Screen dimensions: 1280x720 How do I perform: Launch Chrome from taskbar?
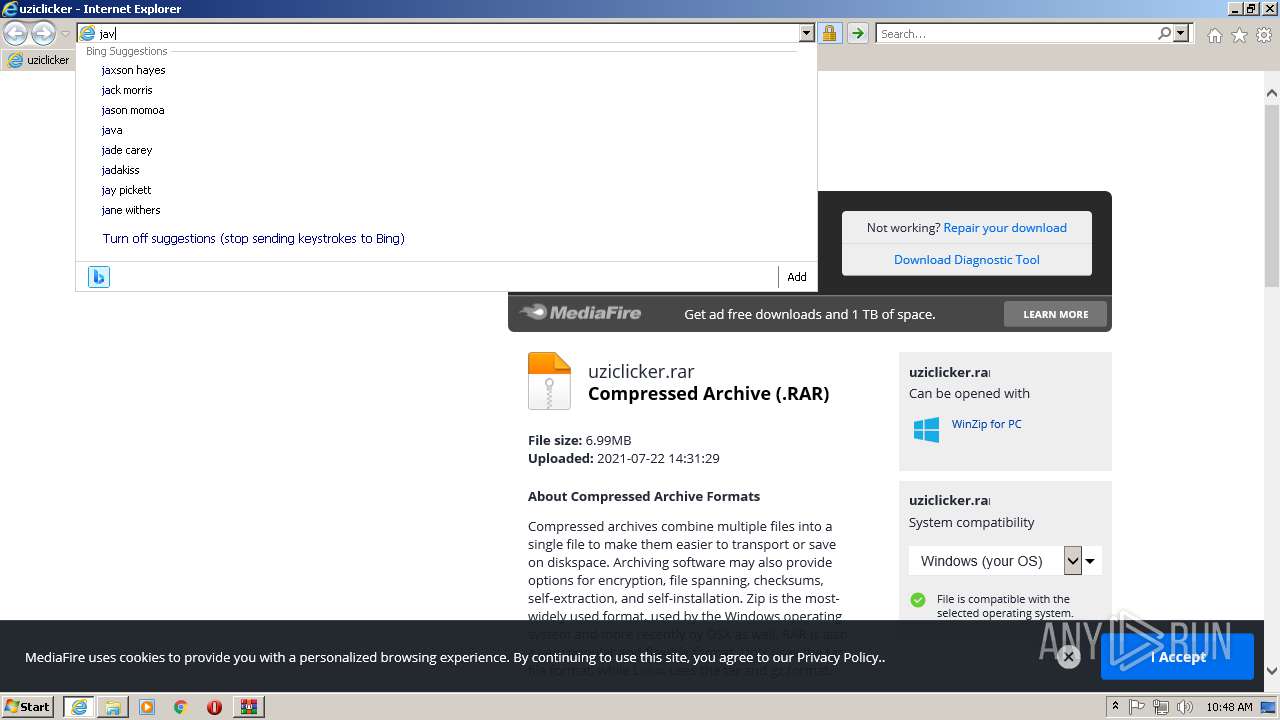(180, 707)
